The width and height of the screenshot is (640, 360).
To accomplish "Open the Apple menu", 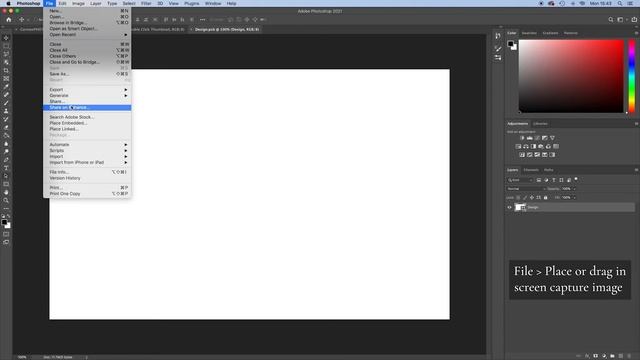I will tap(8, 3).
